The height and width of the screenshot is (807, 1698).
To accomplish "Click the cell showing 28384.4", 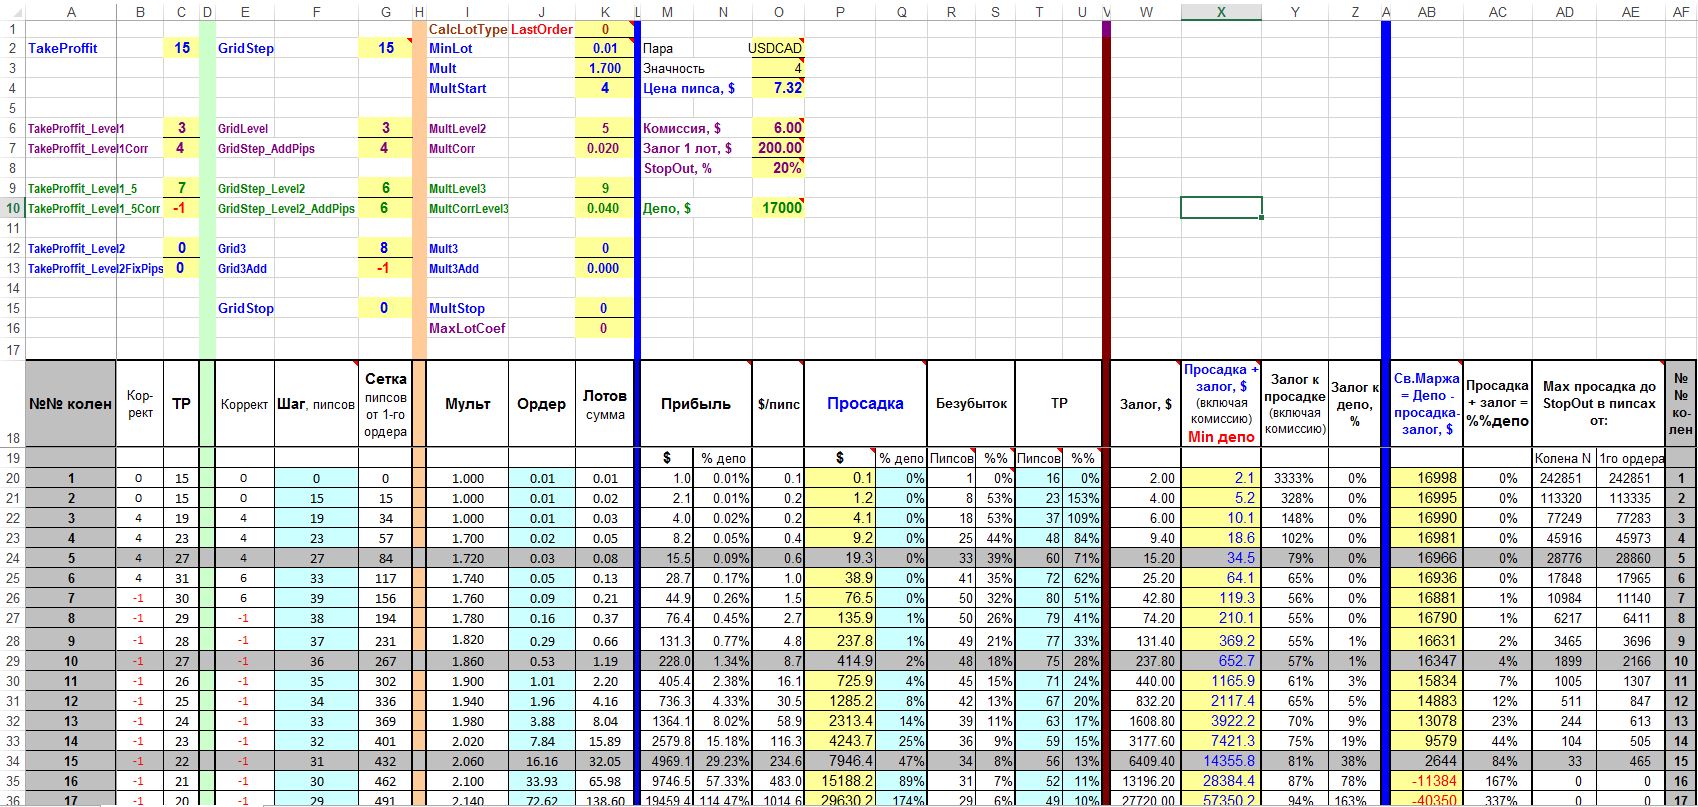I will [1221, 780].
